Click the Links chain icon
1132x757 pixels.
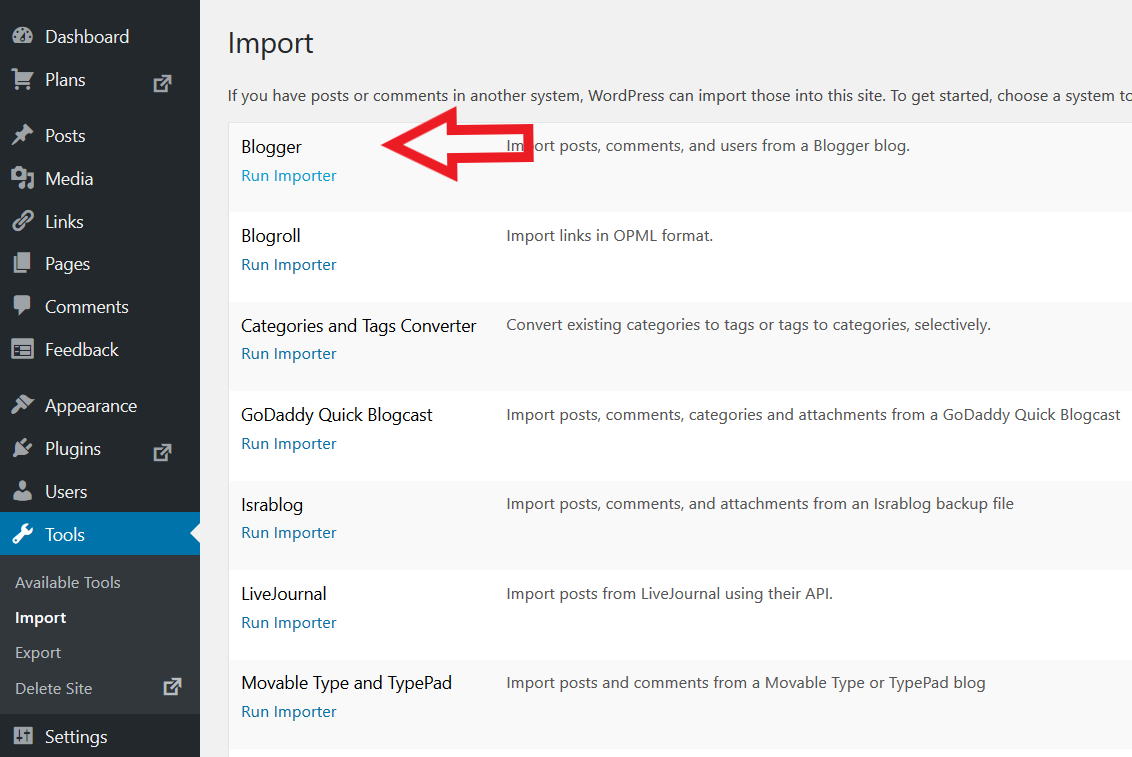pyautogui.click(x=22, y=221)
